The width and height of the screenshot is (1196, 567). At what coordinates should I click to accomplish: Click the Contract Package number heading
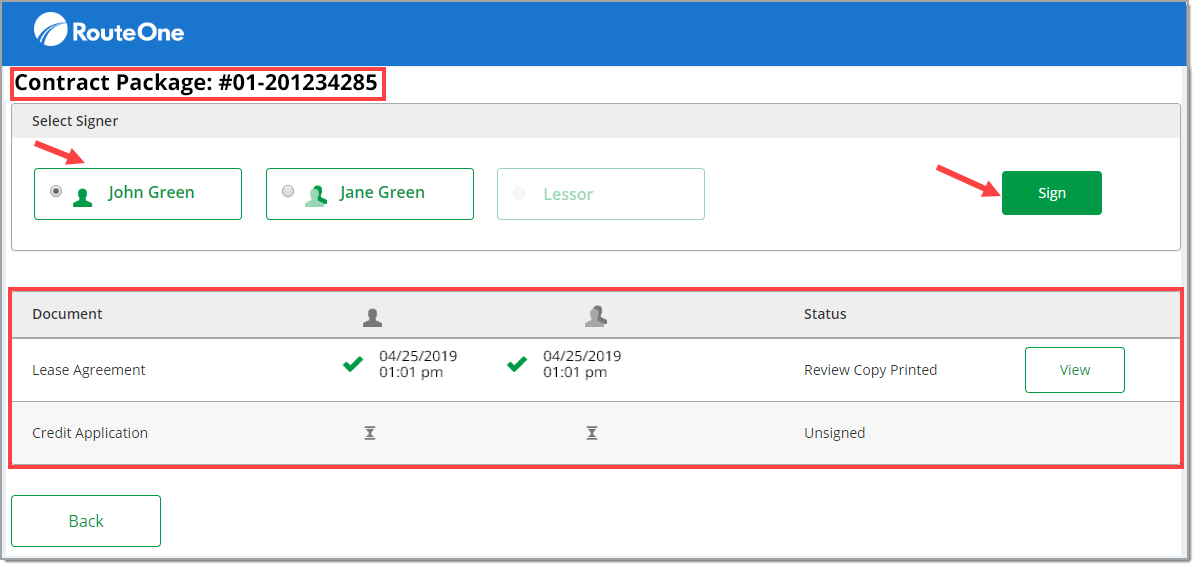[x=197, y=83]
